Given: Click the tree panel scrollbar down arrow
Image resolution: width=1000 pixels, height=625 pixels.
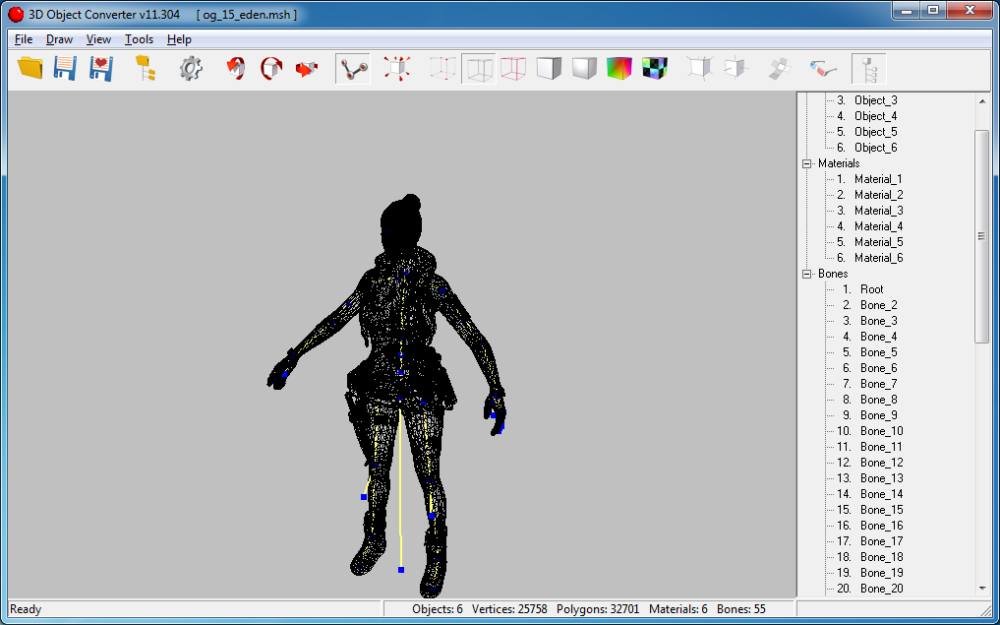Looking at the screenshot, I should pos(982,589).
